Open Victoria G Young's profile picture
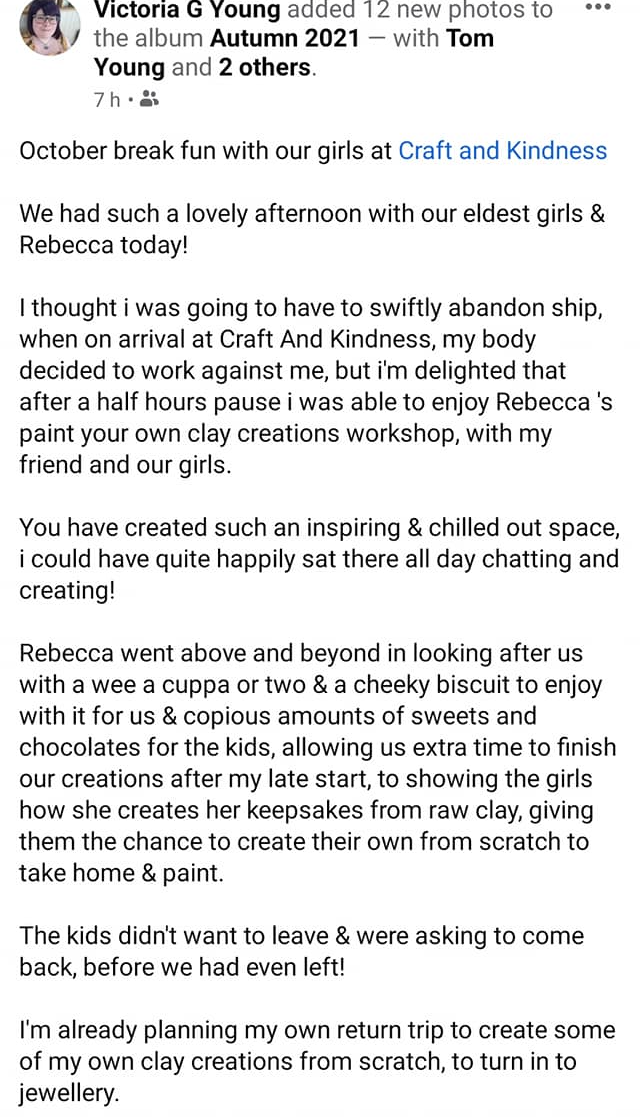Image resolution: width=640 pixels, height=1120 pixels. click(45, 24)
